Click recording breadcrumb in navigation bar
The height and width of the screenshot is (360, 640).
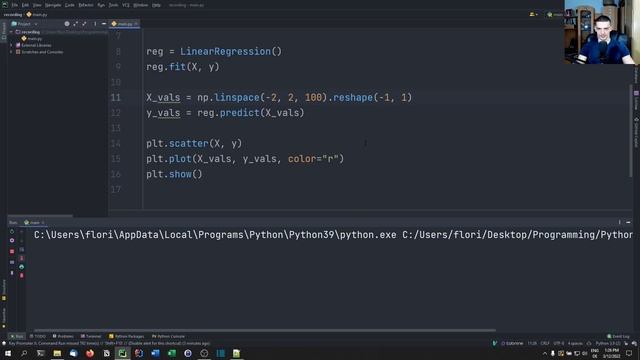click(13, 15)
